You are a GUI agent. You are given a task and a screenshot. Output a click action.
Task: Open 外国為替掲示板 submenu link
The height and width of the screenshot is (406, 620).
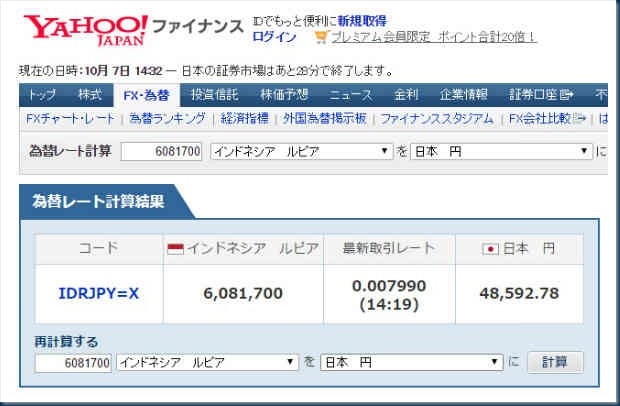coord(325,119)
